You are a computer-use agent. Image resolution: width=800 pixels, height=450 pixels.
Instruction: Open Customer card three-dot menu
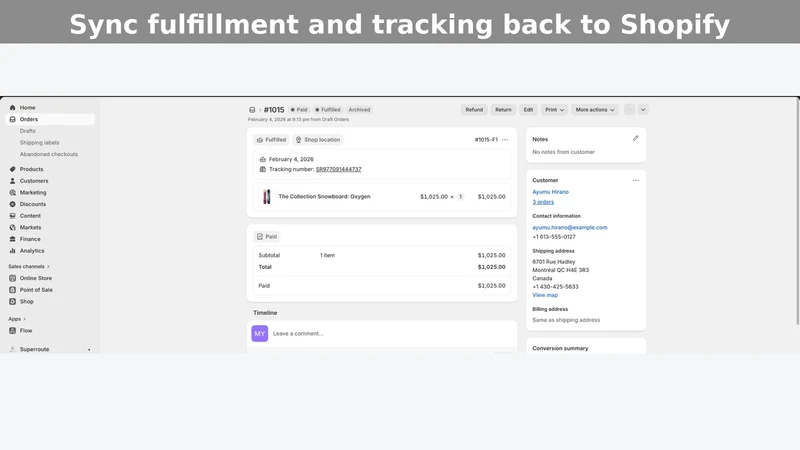pos(636,180)
